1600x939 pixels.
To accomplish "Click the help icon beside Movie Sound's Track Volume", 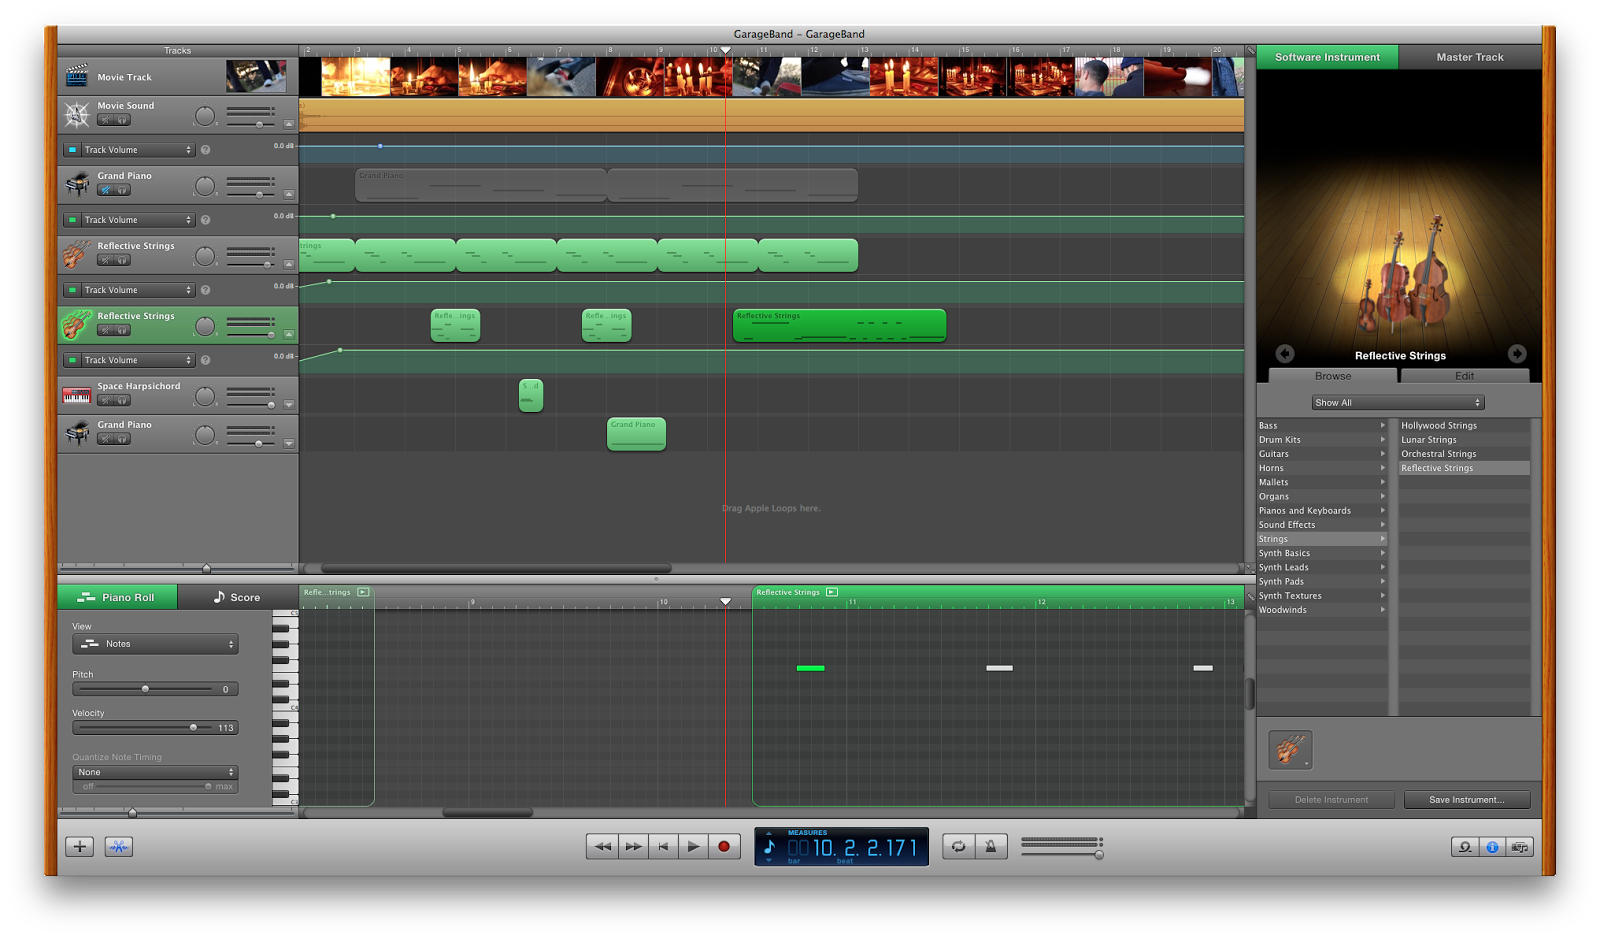I will (205, 150).
